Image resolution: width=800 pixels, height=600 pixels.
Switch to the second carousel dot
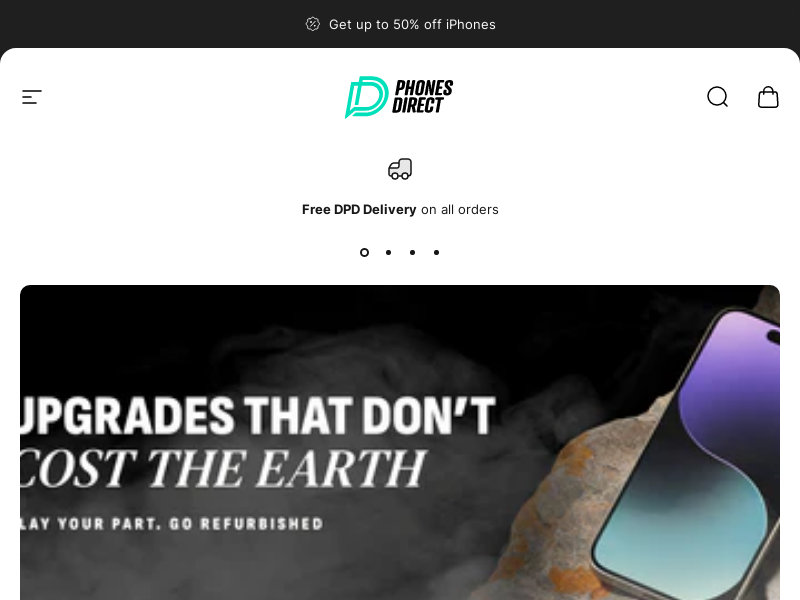click(388, 253)
